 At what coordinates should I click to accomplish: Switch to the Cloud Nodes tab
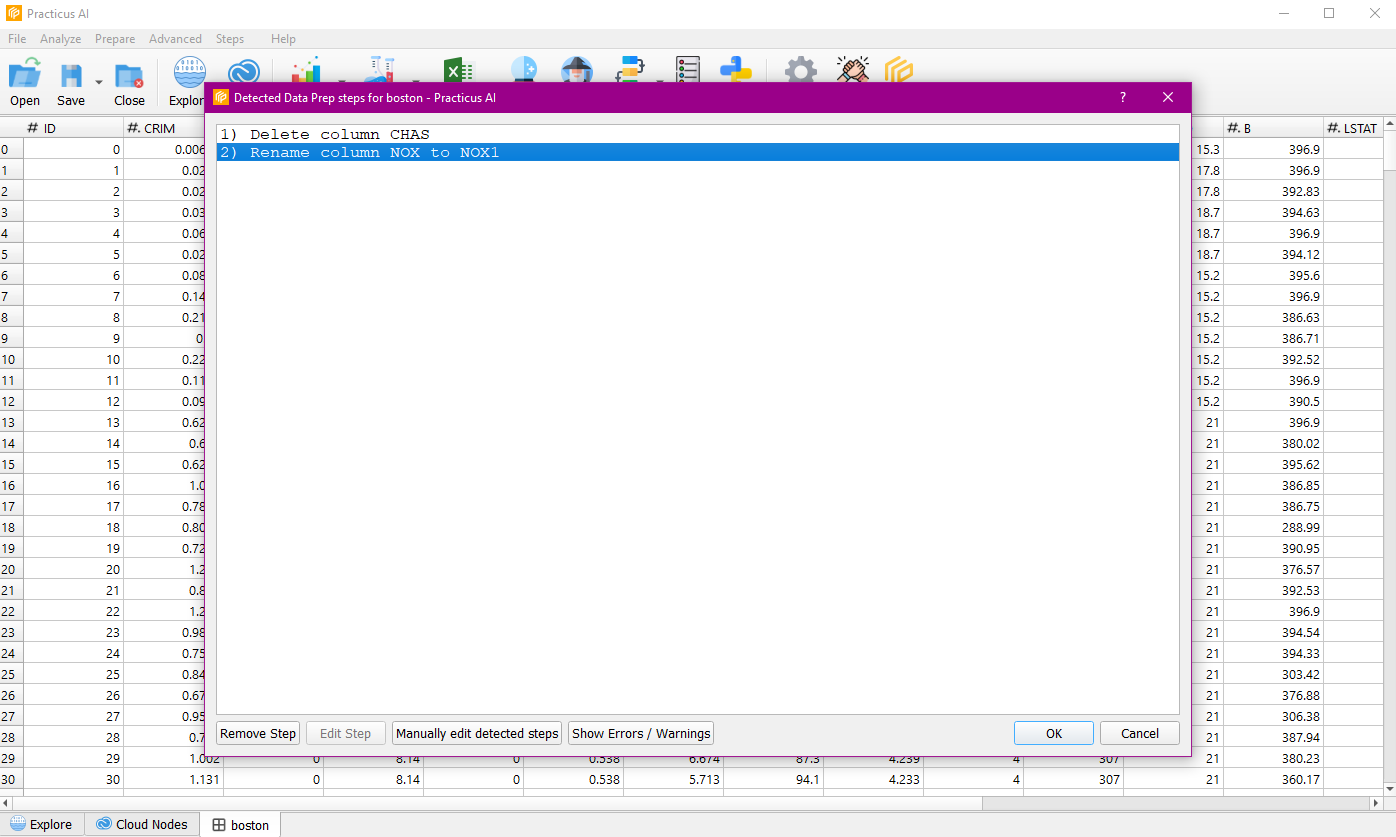pyautogui.click(x=141, y=825)
